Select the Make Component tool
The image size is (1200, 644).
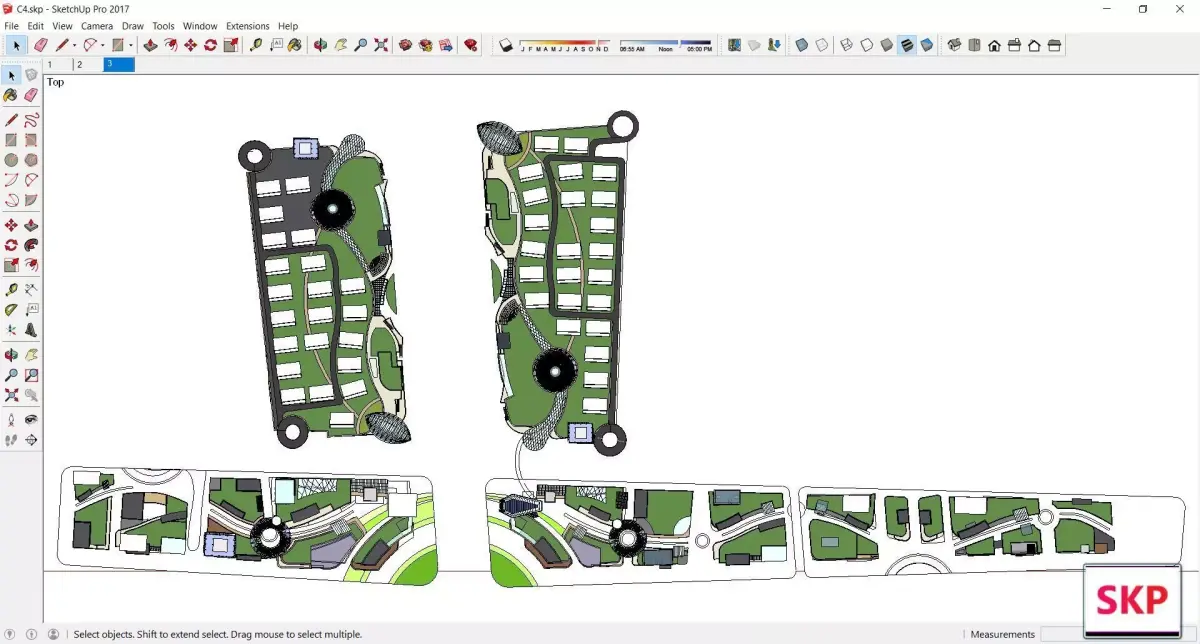click(31, 75)
